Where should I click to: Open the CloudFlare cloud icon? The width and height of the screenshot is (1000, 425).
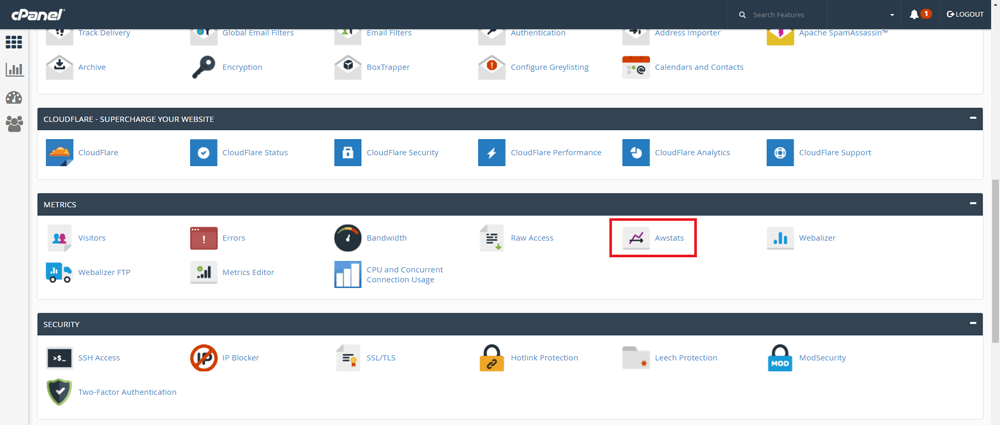[59, 153]
